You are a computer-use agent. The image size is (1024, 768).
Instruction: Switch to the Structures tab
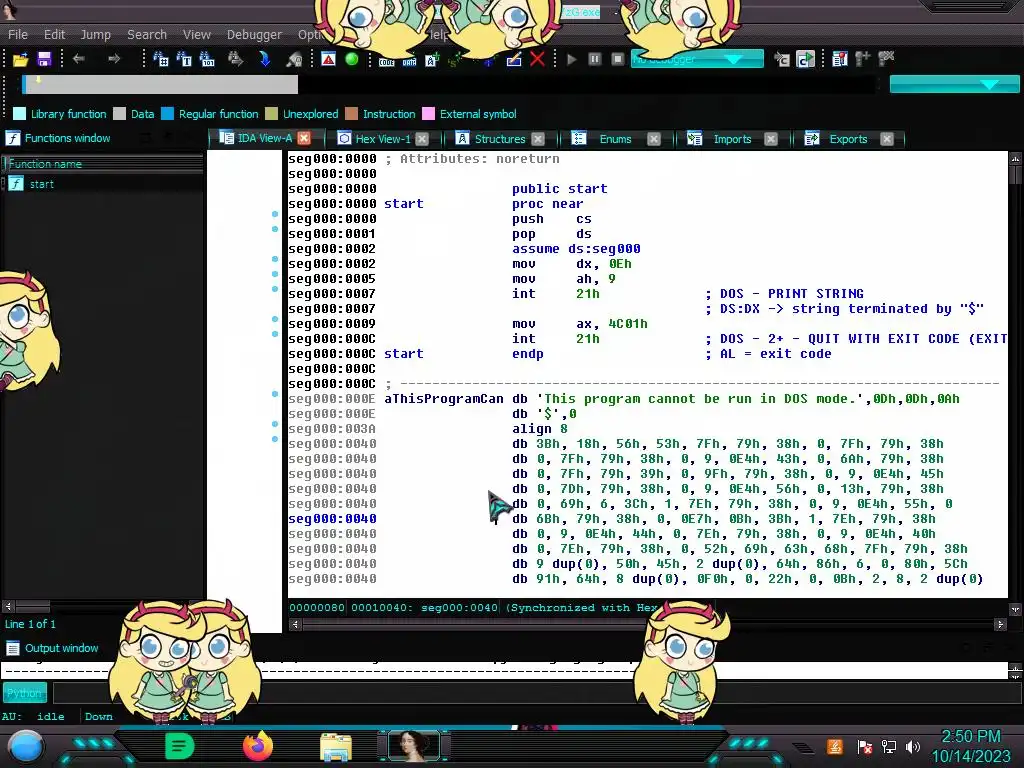click(499, 138)
